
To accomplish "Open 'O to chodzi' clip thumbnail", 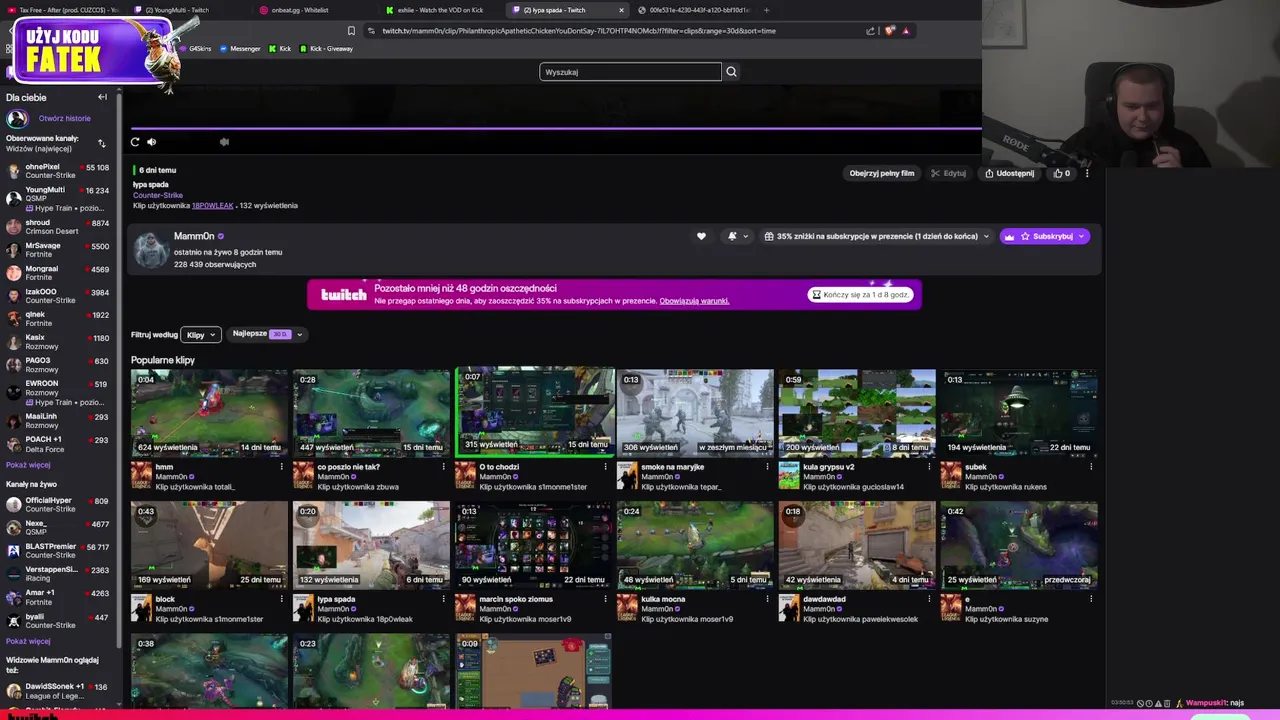I will pyautogui.click(x=535, y=411).
